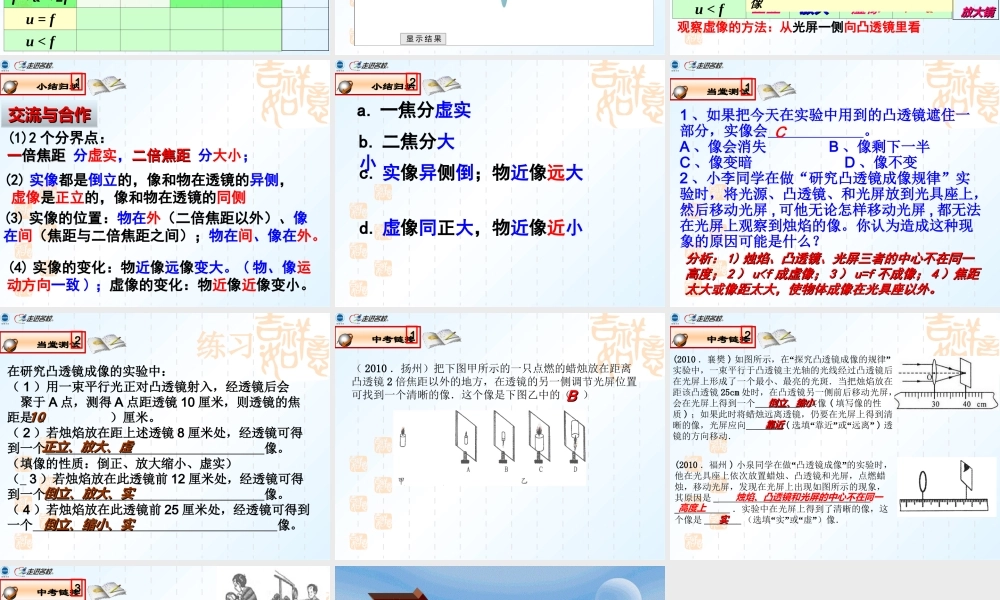Open the 中考链接 2 slide thumbnail
Screen dimensions: 1000x600
click(835, 436)
